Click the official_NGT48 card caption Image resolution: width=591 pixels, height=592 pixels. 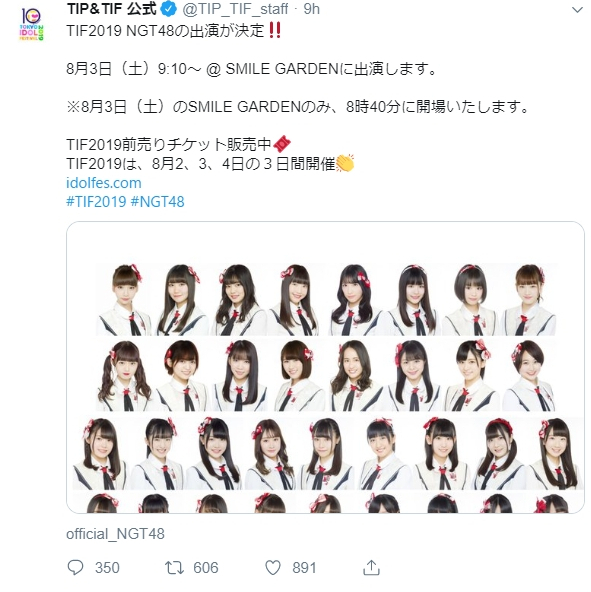116,534
